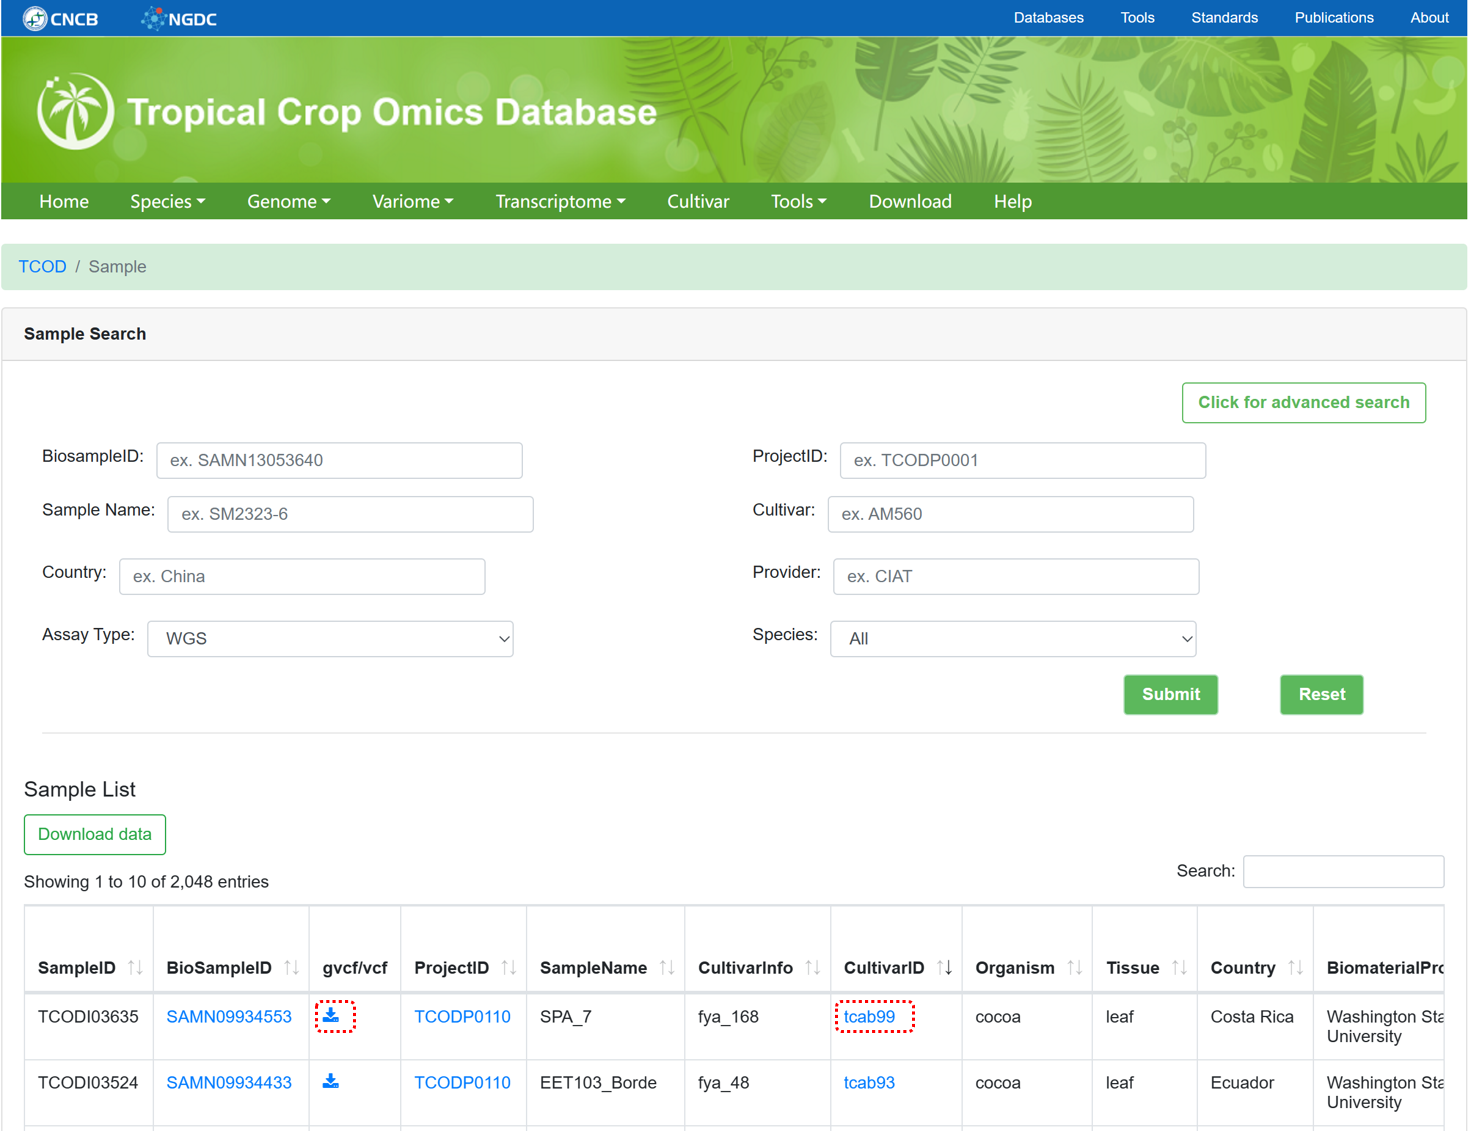The height and width of the screenshot is (1131, 1471).
Task: Download gvcf file for SAMN09934553 row
Action: 331,1015
